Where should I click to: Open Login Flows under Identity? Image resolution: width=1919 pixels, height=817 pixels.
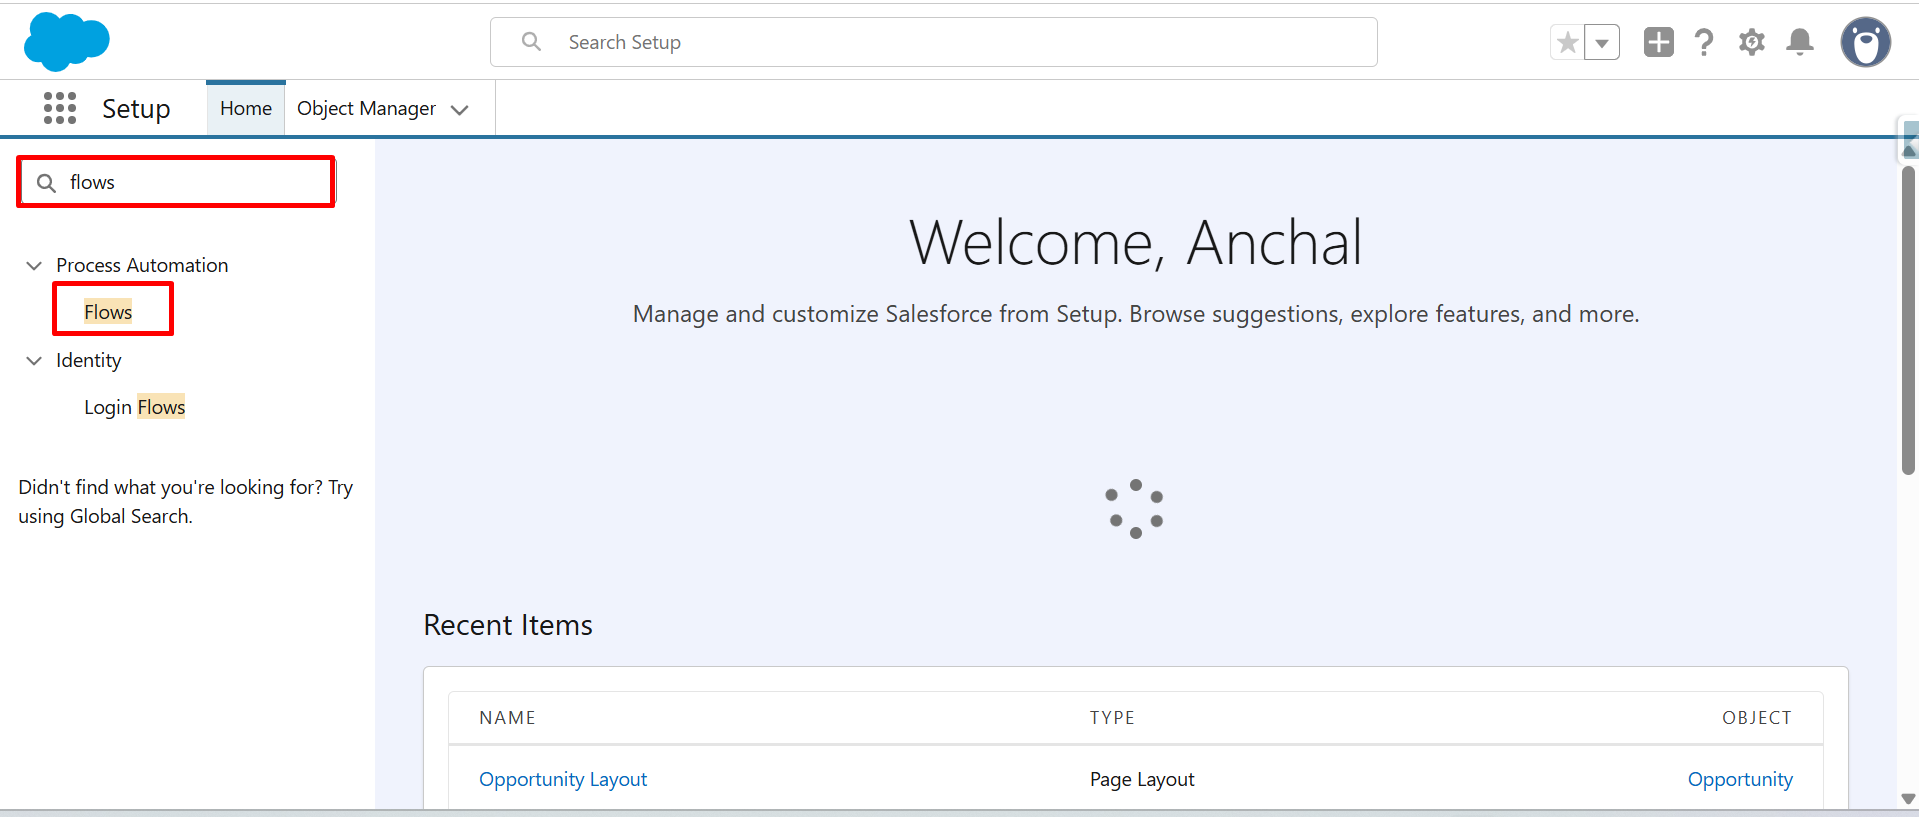[x=135, y=407]
